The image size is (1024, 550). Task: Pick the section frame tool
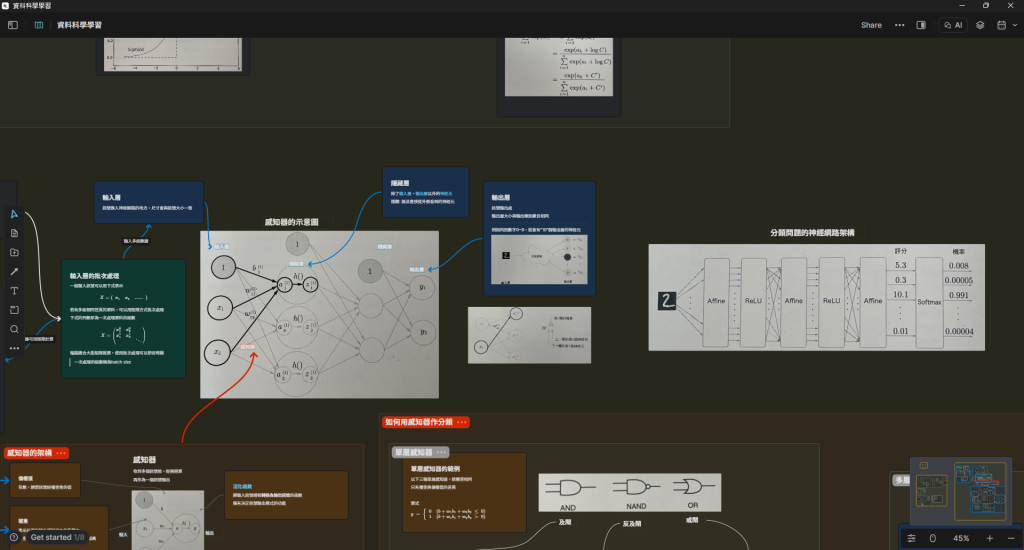pos(14,310)
